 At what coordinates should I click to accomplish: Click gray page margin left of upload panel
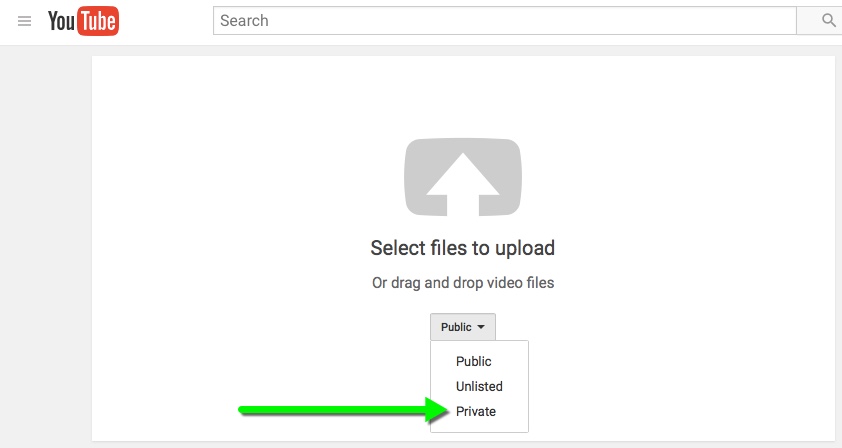point(45,250)
